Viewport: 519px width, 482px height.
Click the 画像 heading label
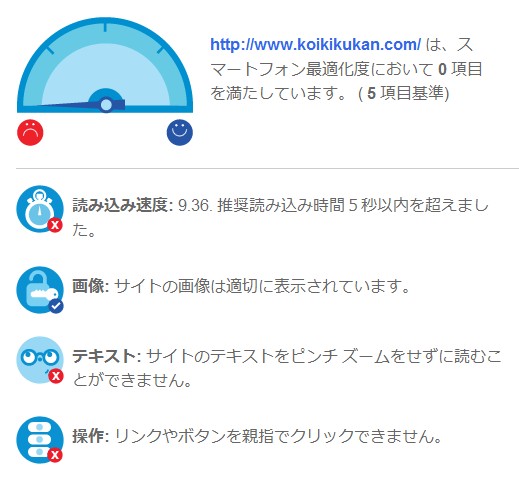coord(90,286)
